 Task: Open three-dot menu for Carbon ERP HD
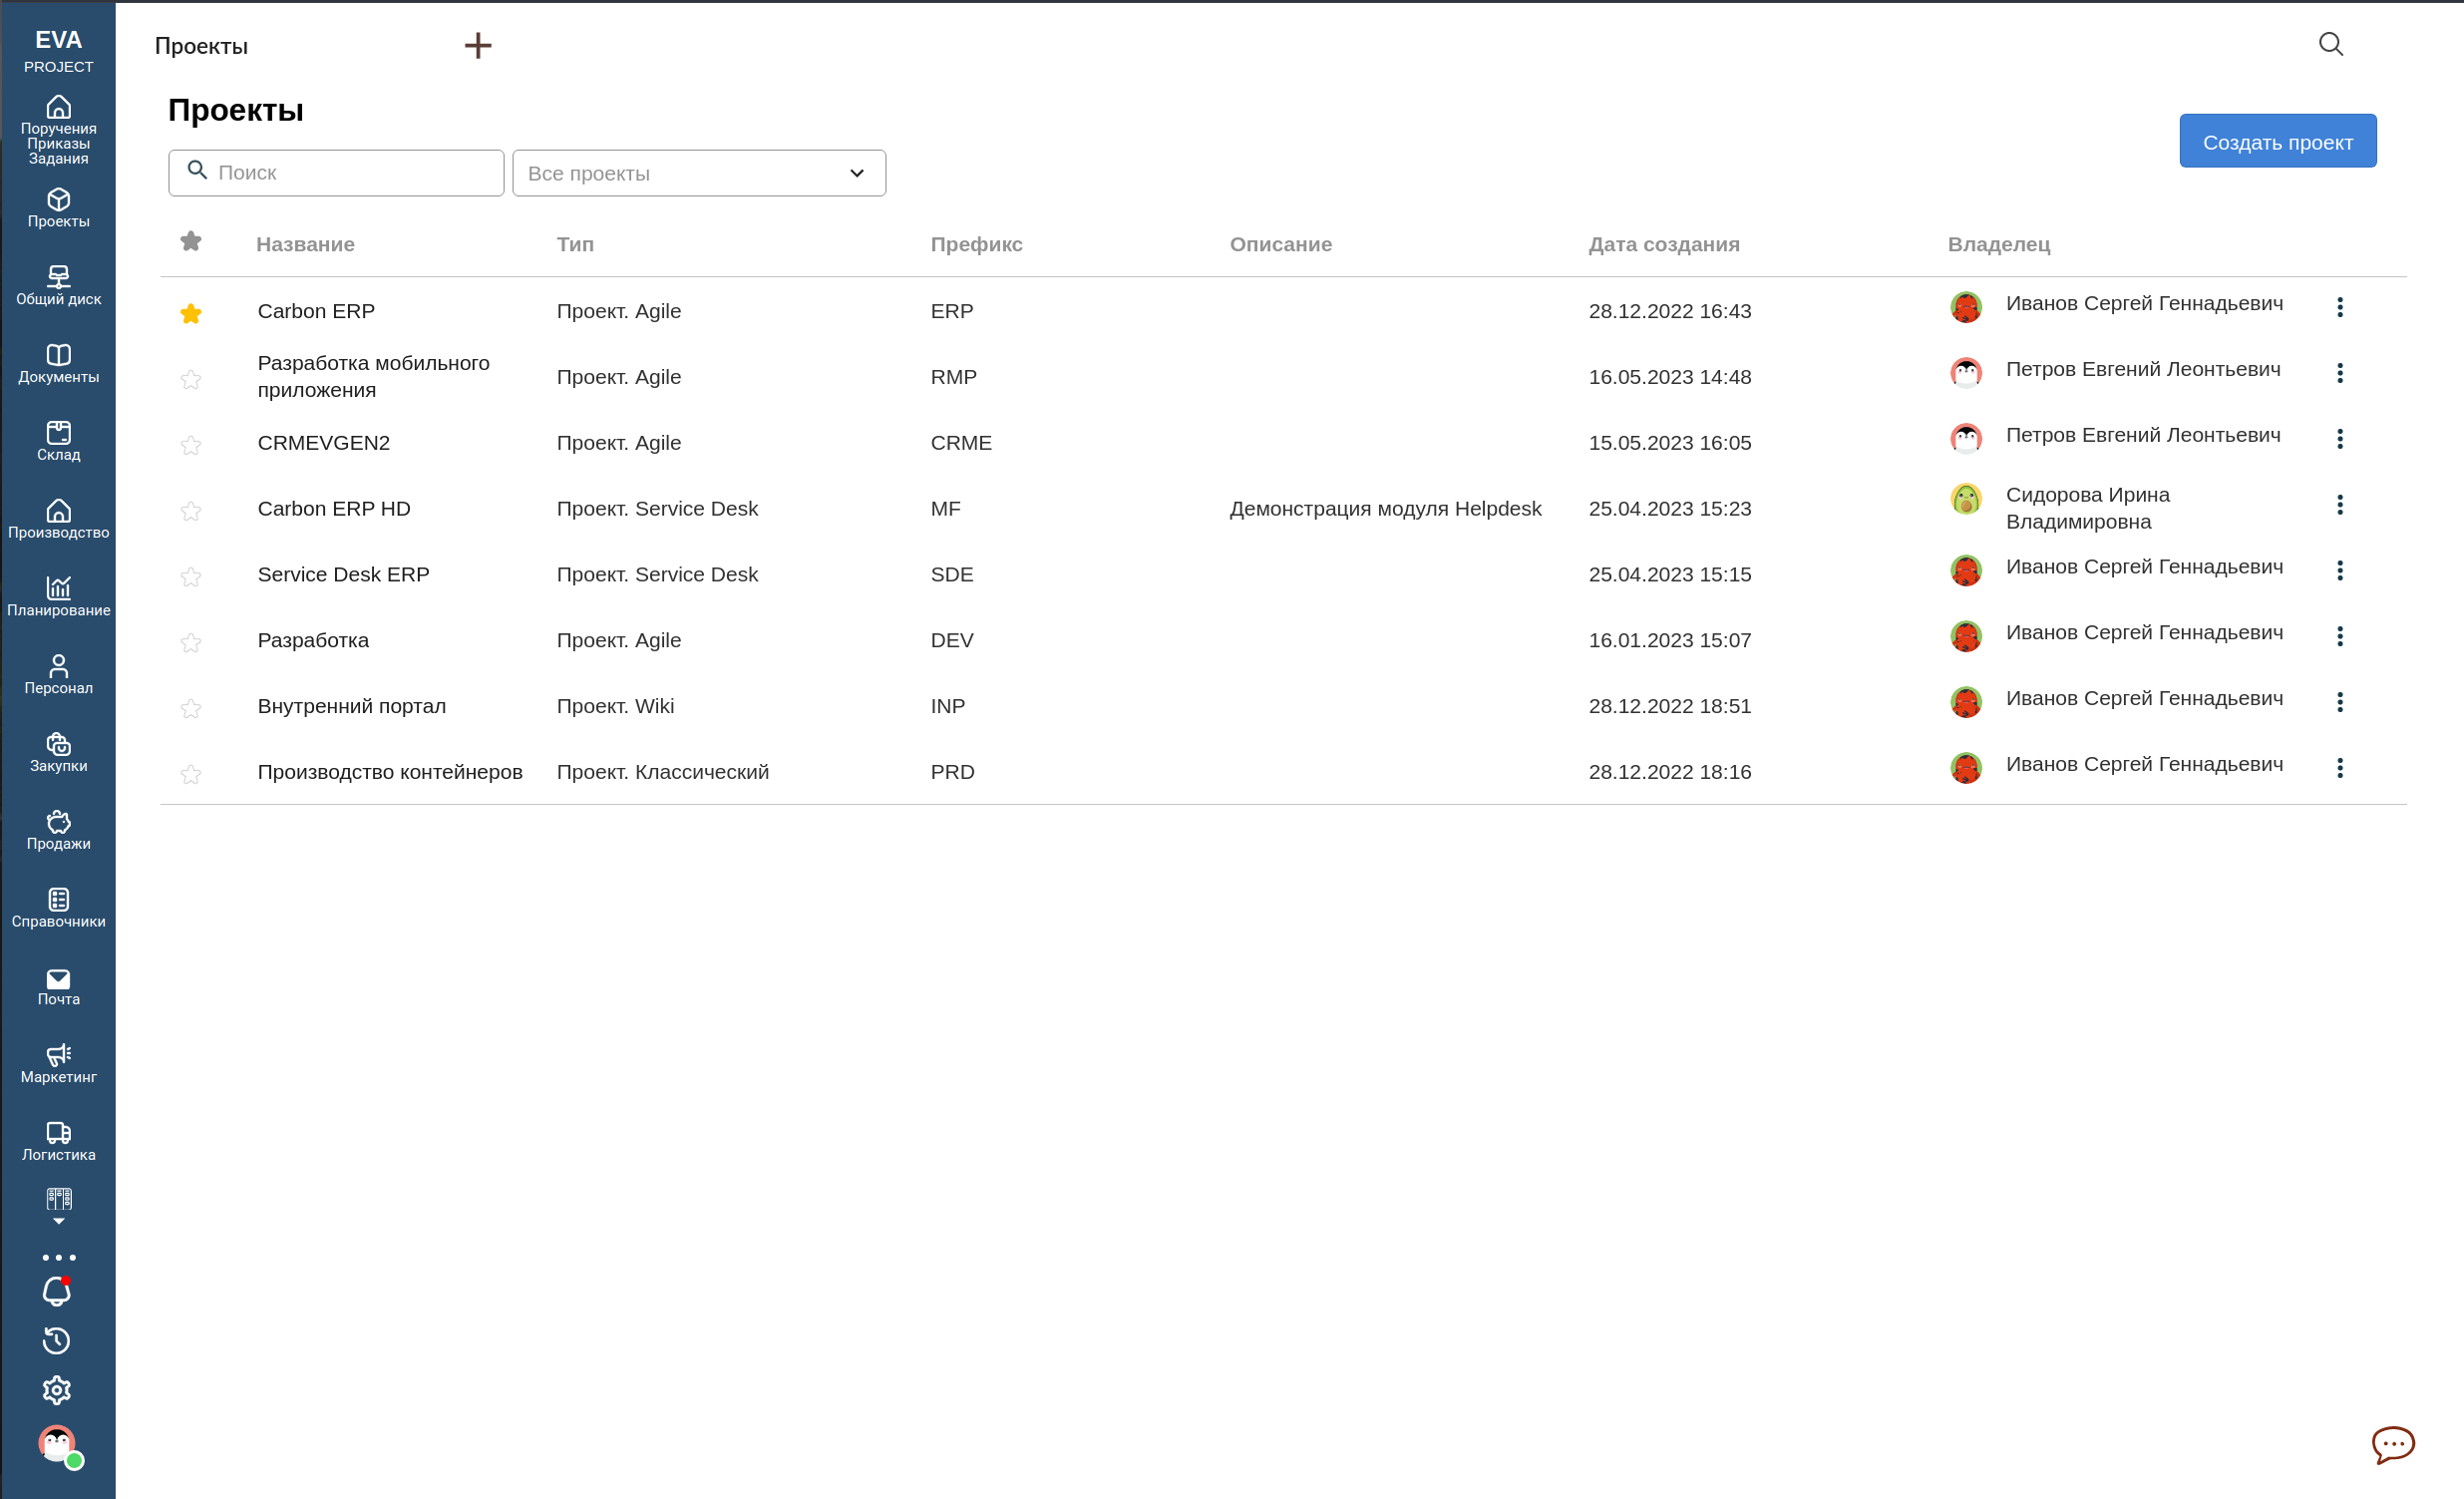pos(2339,505)
